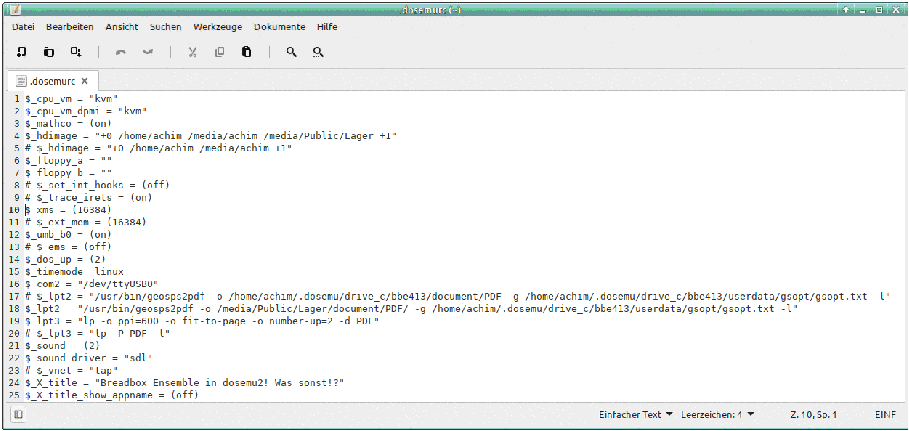This screenshot has width=909, height=431.
Task: Click the new document toolbar icon
Action: tap(21, 52)
